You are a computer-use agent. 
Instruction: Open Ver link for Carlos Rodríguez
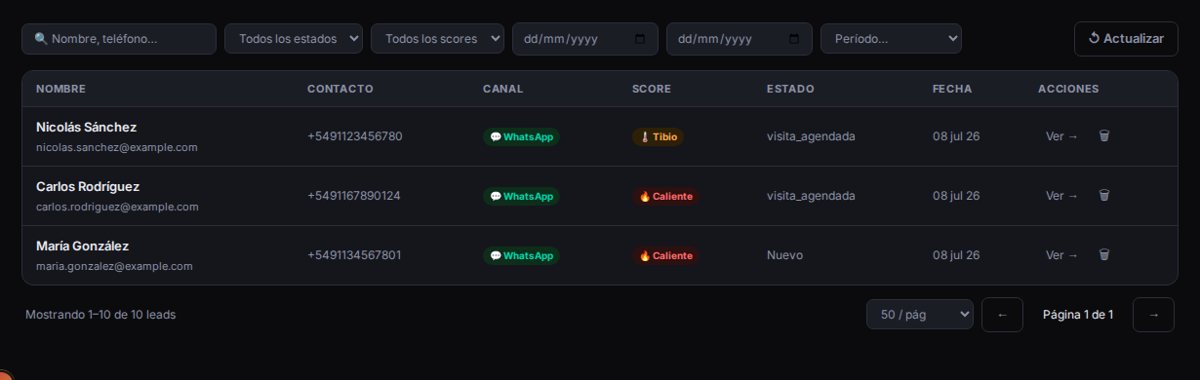click(1062, 196)
